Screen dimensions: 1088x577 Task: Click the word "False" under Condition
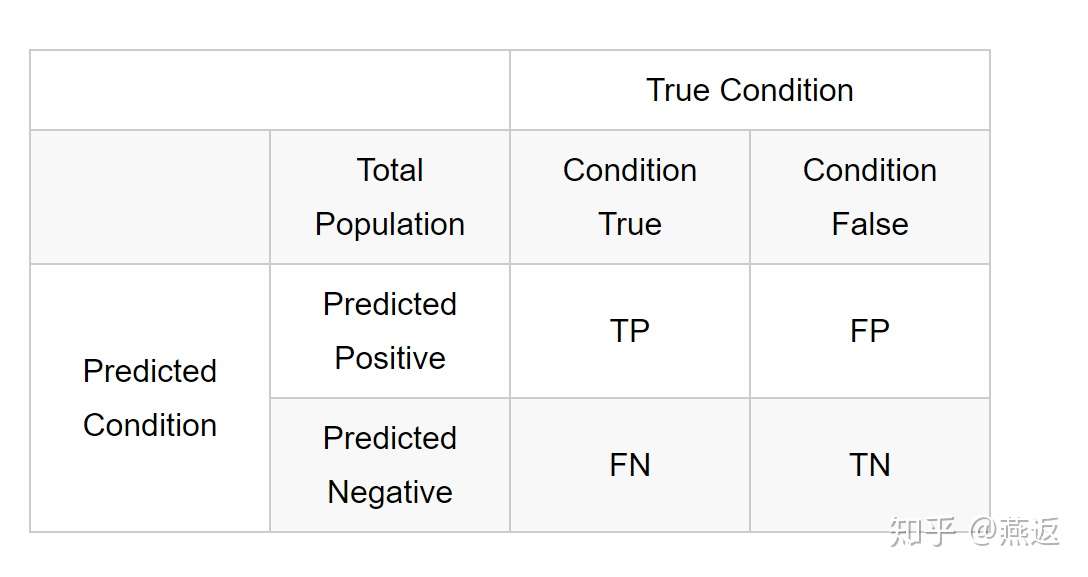point(870,224)
